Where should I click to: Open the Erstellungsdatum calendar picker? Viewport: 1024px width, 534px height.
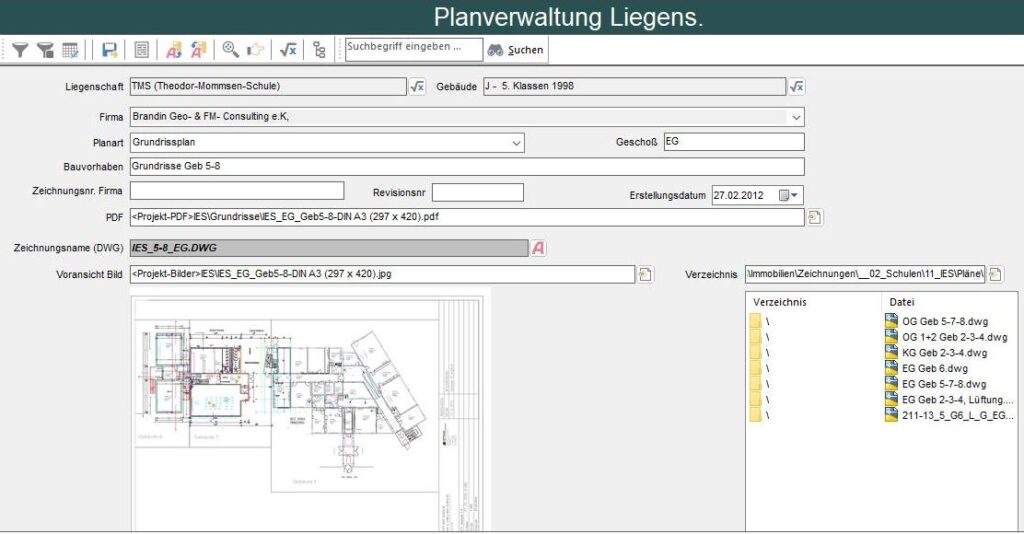coord(789,196)
